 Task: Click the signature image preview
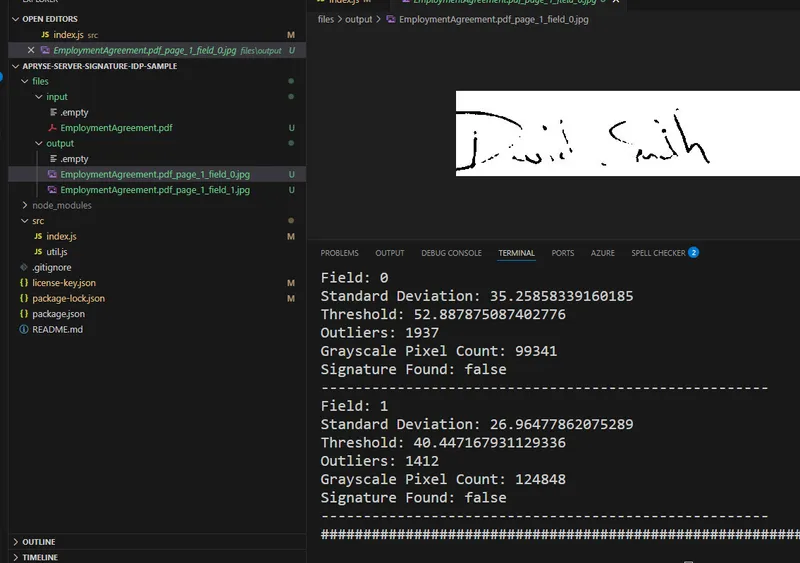coord(628,134)
